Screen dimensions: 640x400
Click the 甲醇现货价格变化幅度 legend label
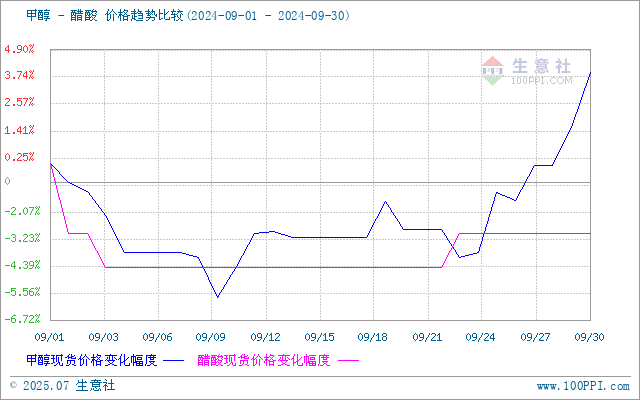92,360
